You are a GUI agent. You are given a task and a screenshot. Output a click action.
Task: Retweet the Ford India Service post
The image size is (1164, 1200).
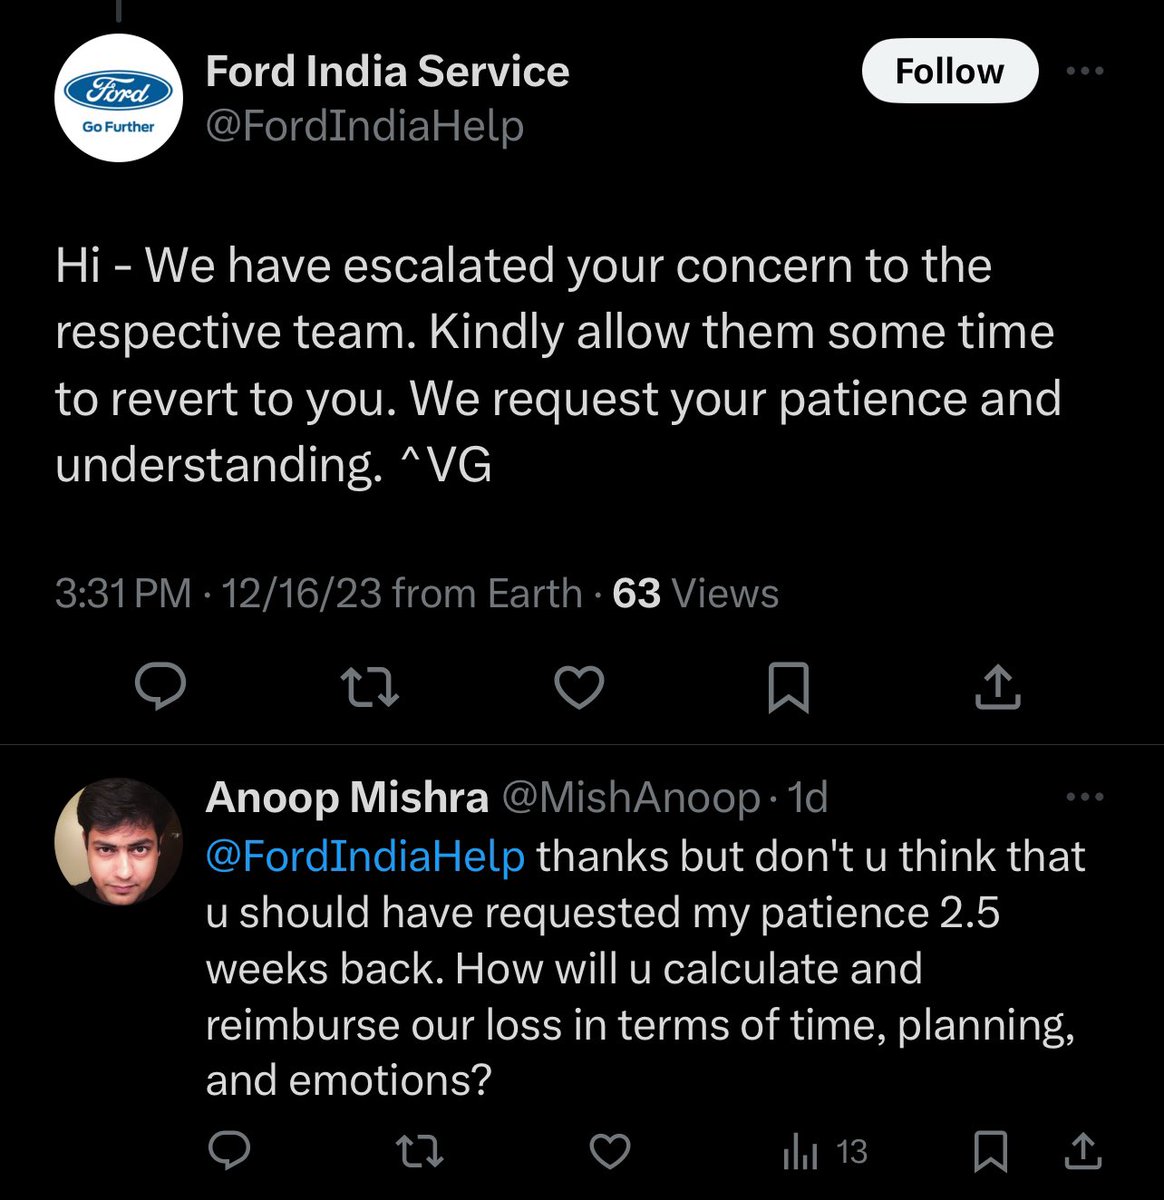(x=370, y=688)
